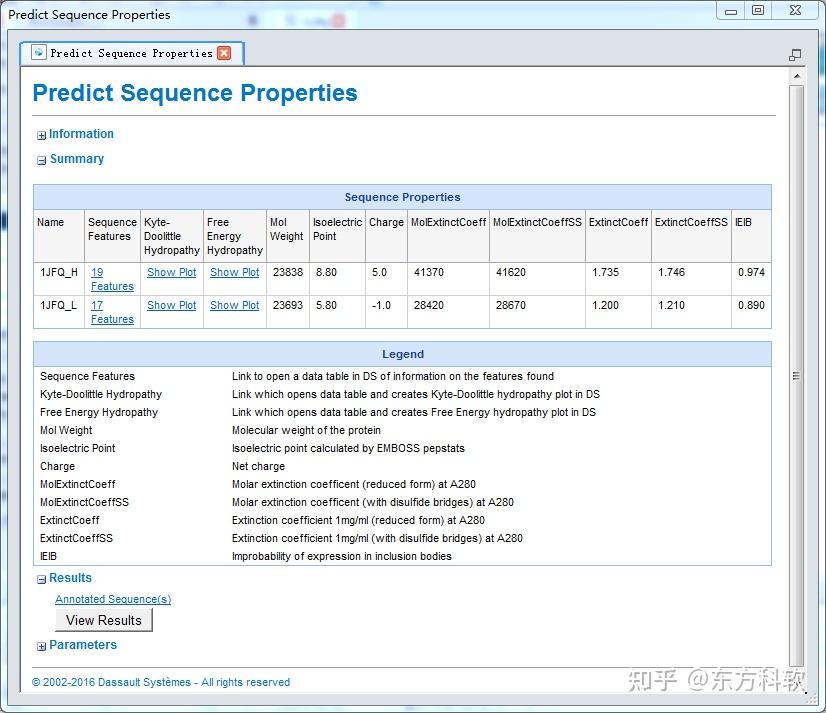Open 17 Features for sequence 1JFQ_L
Viewport: 826px width, 713px height.
pyautogui.click(x=112, y=312)
